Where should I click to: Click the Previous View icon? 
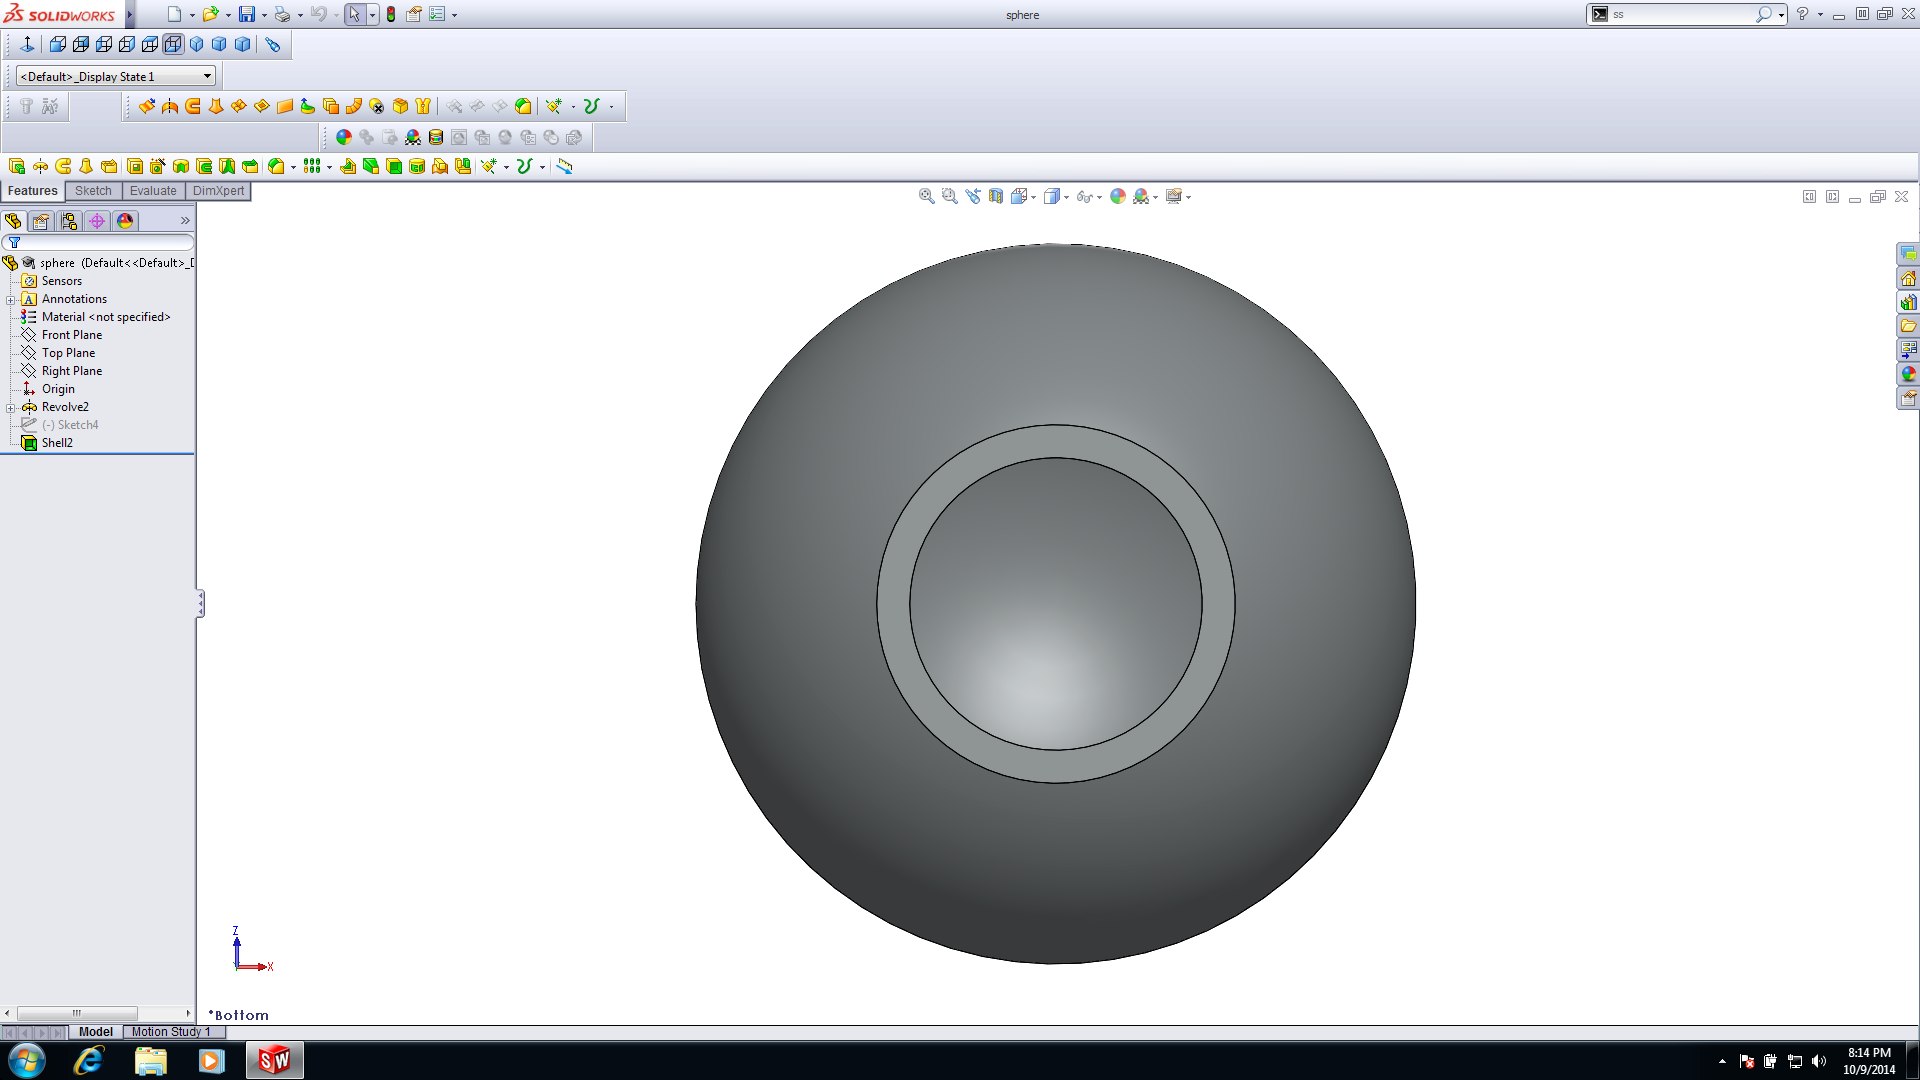click(973, 196)
